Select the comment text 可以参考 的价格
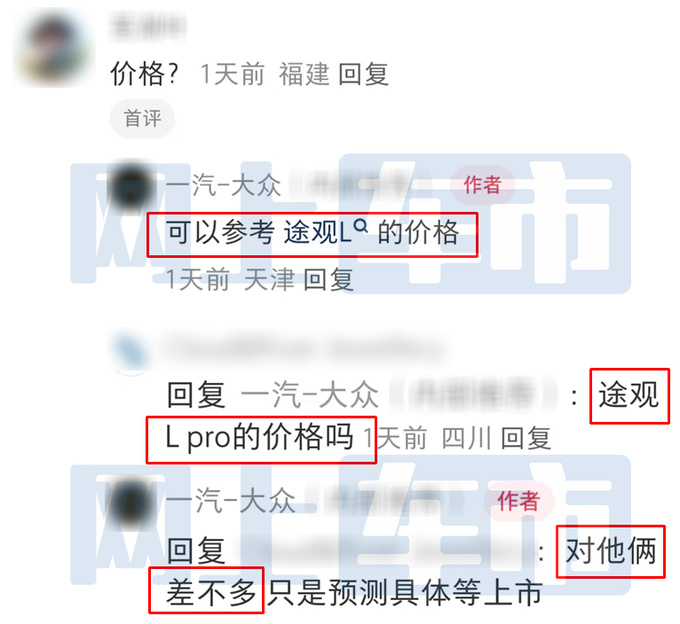The width and height of the screenshot is (680, 624). click(312, 233)
